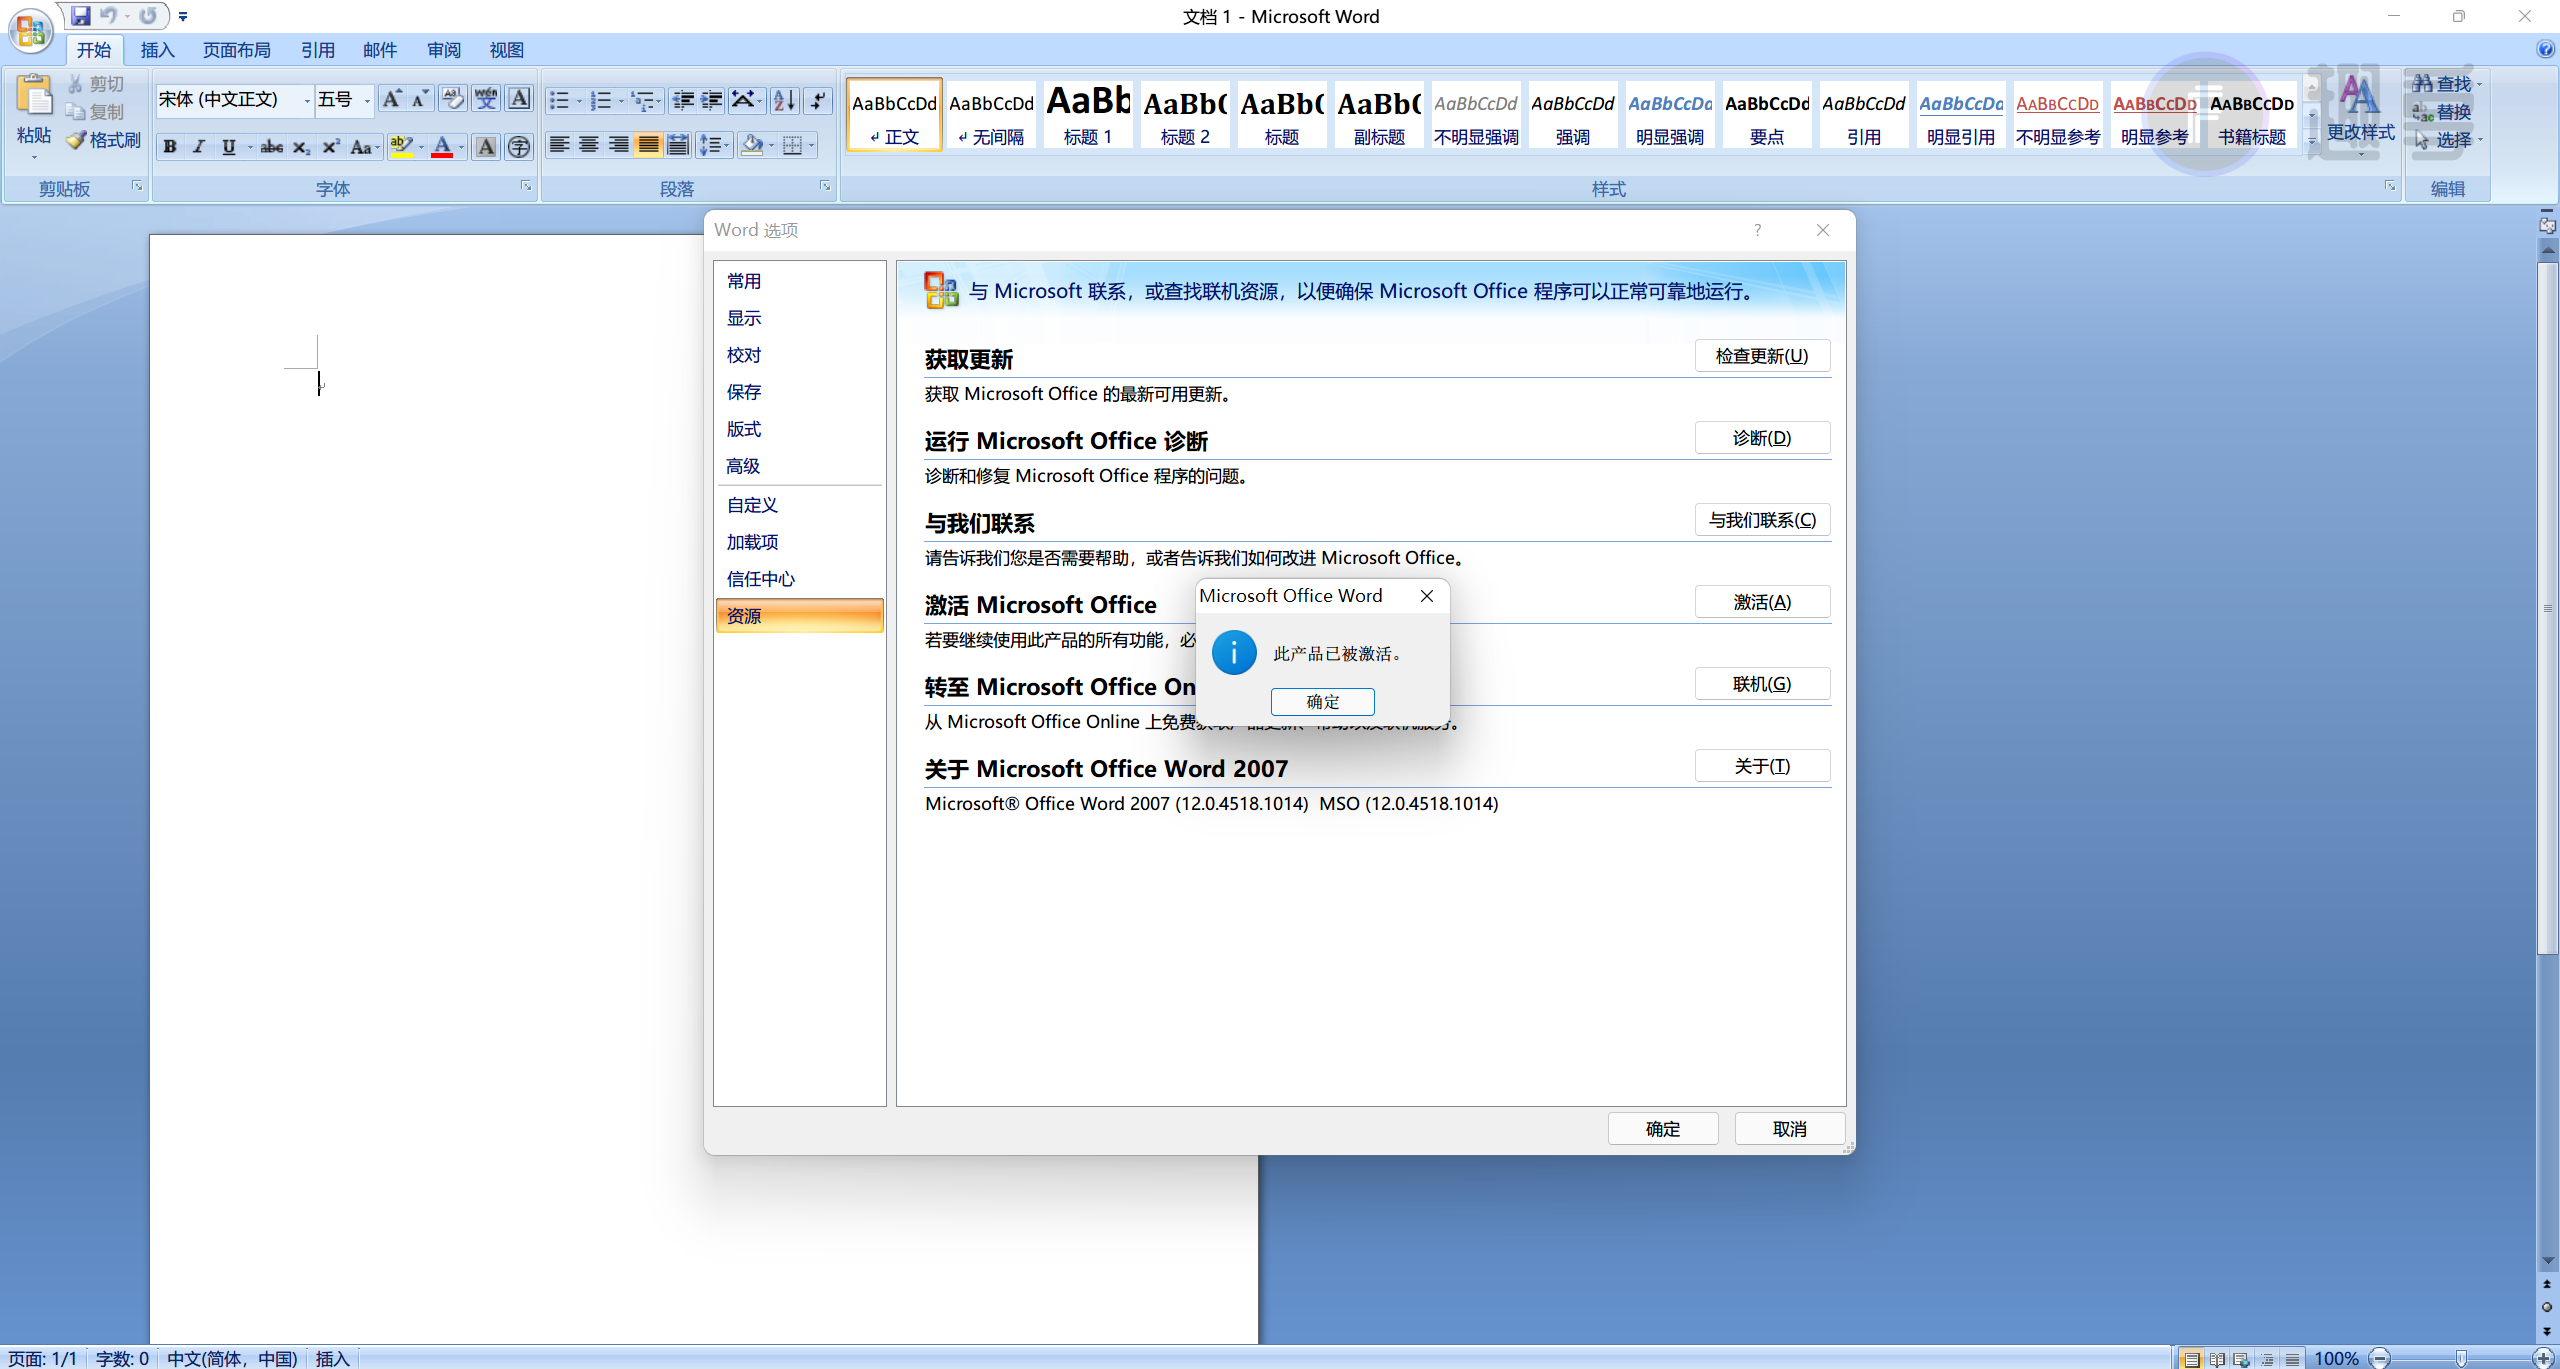The image size is (2560, 1369).
Task: Click the Shrink Font icon
Action: click(420, 99)
